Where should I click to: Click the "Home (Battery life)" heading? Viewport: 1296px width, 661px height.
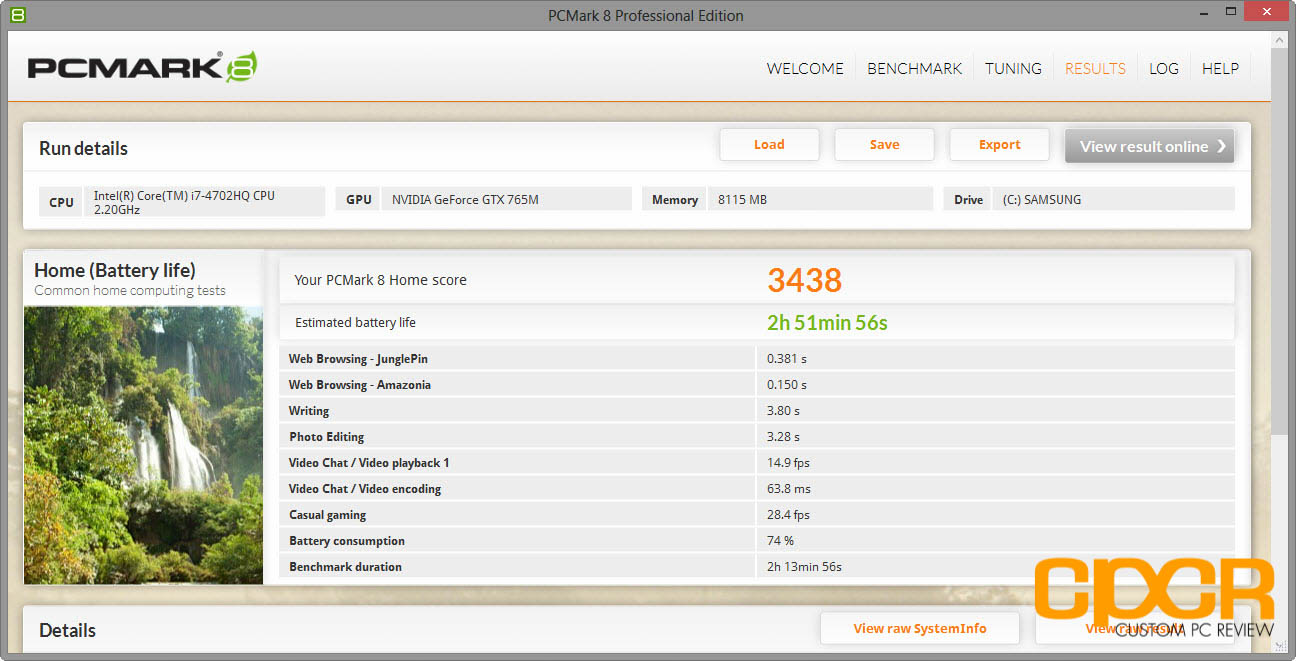click(x=115, y=270)
